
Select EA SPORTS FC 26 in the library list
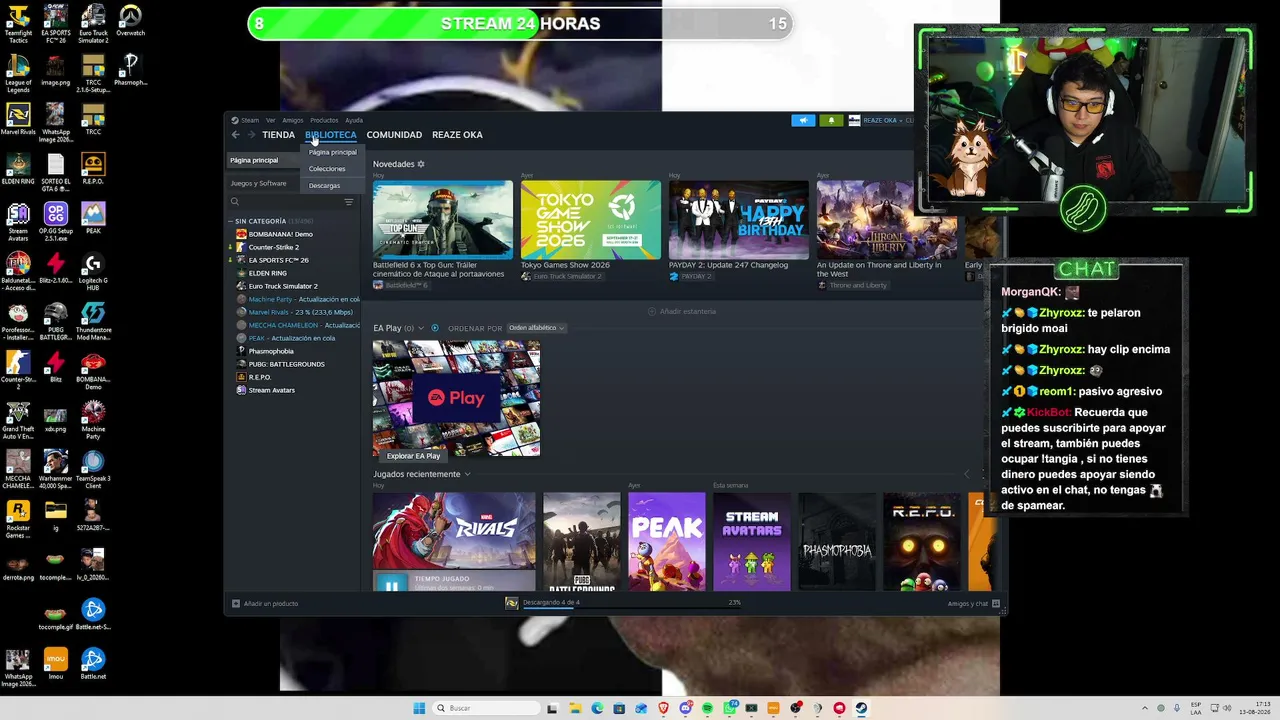tap(278, 260)
